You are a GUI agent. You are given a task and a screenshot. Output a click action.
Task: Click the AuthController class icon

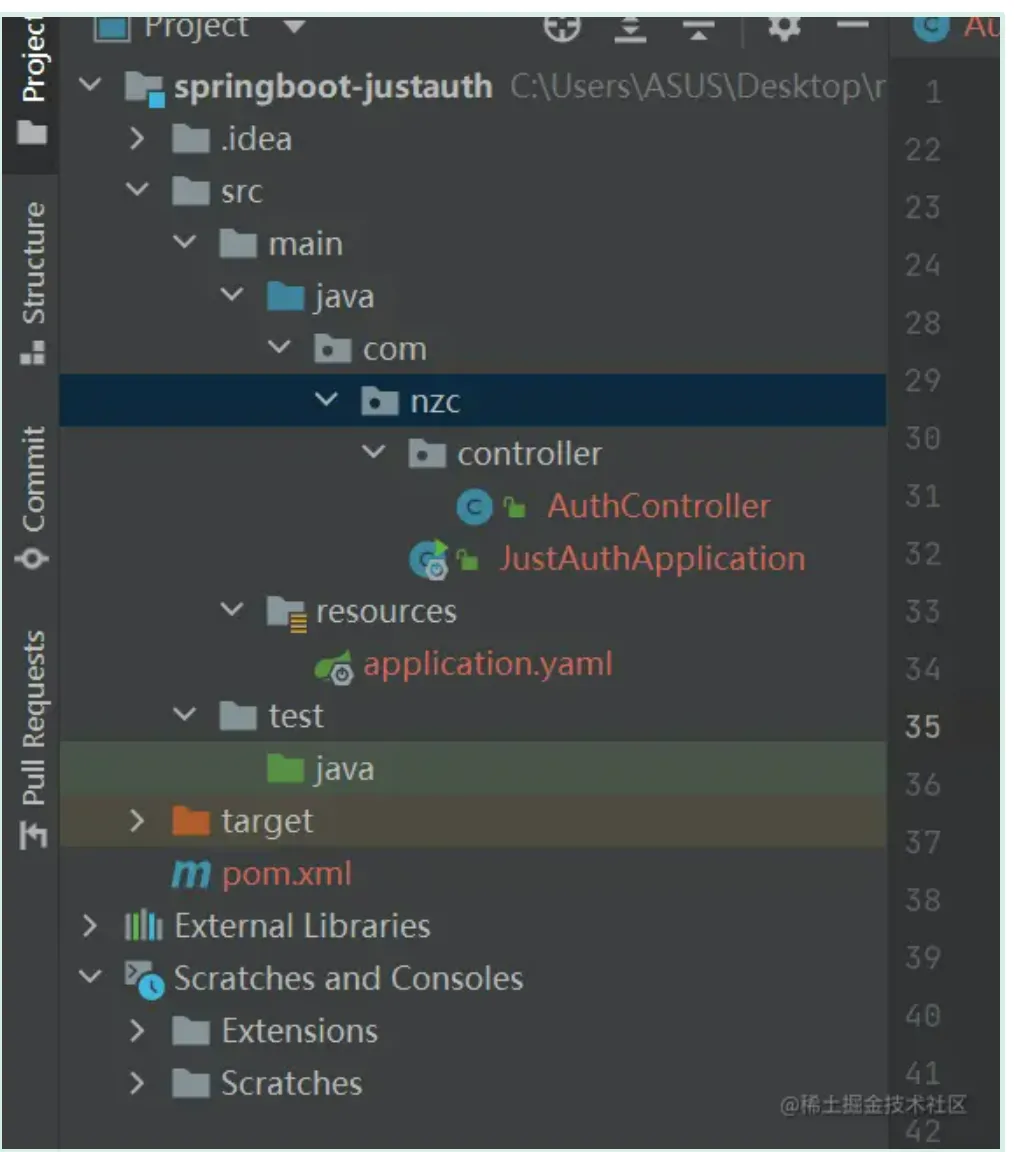[474, 507]
